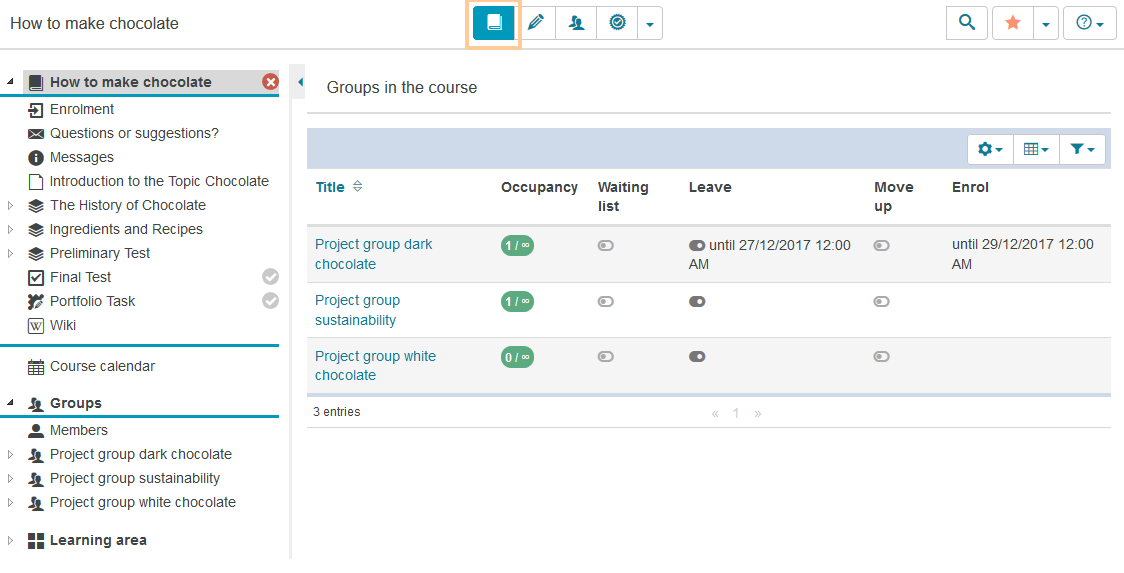Screen dimensions: 1124x573
Task: Open Course calendar in the sidebar
Action: tap(102, 366)
